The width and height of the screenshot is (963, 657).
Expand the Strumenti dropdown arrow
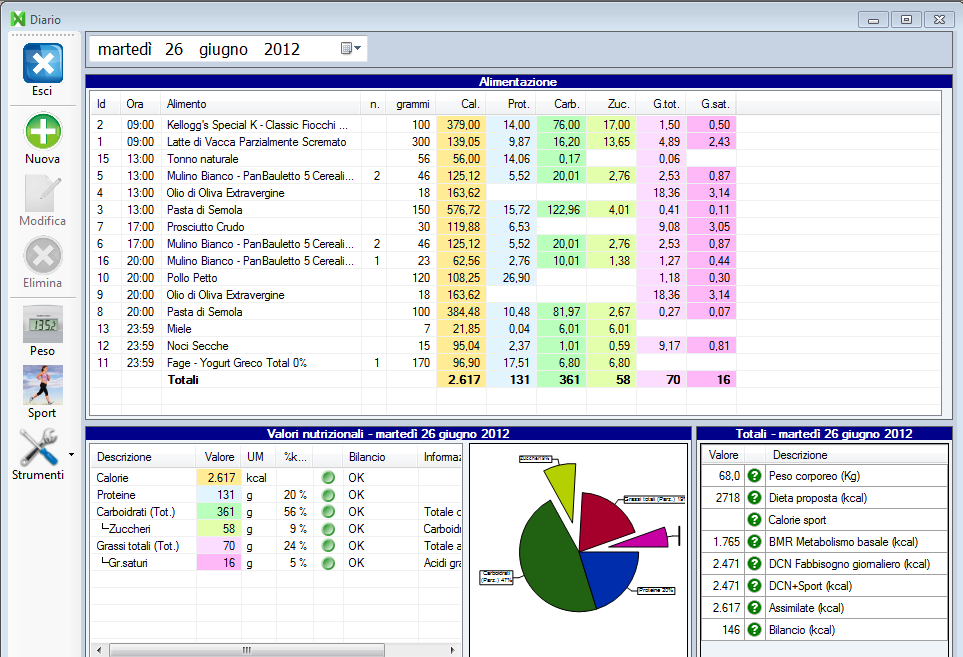pyautogui.click(x=71, y=455)
